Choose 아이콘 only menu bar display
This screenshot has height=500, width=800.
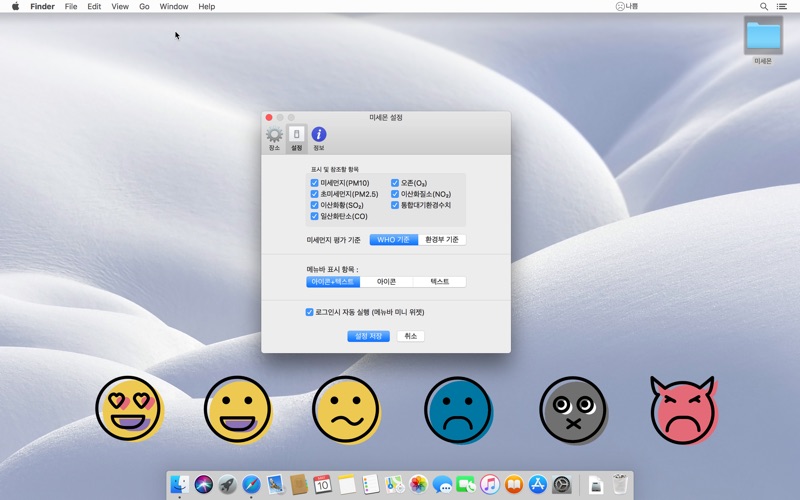[x=386, y=282]
